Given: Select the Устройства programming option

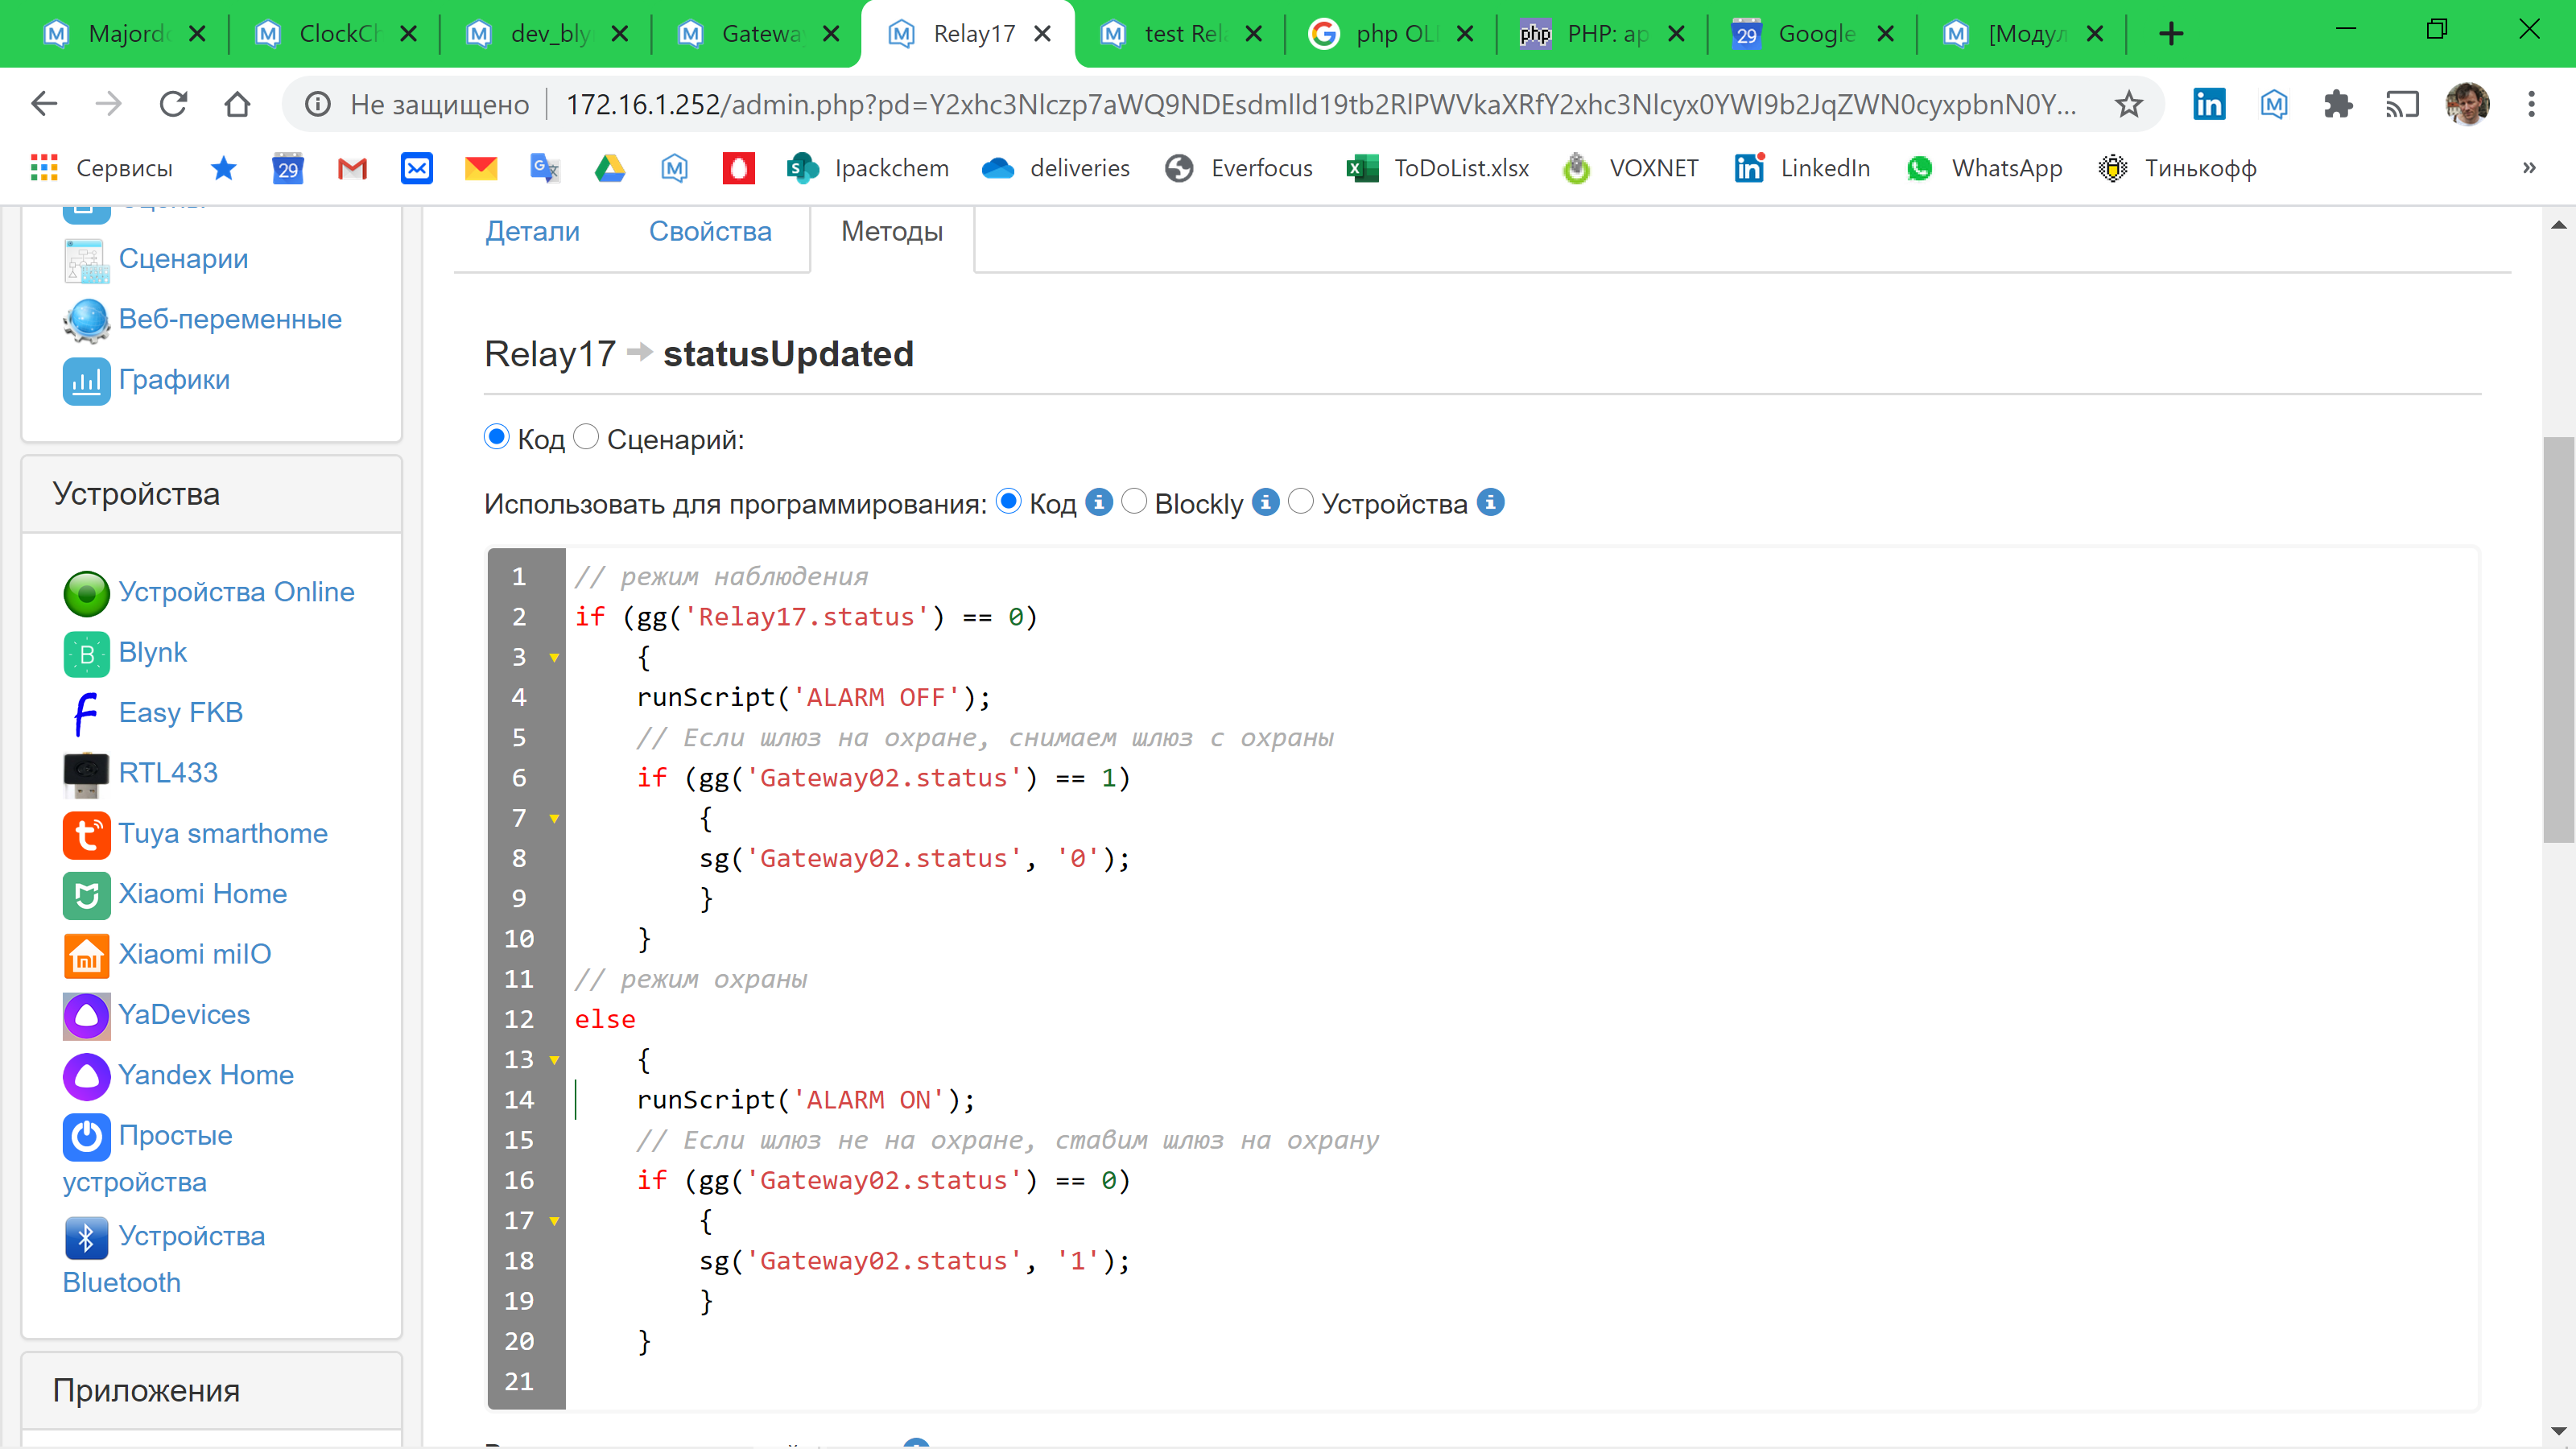Looking at the screenshot, I should (1302, 502).
